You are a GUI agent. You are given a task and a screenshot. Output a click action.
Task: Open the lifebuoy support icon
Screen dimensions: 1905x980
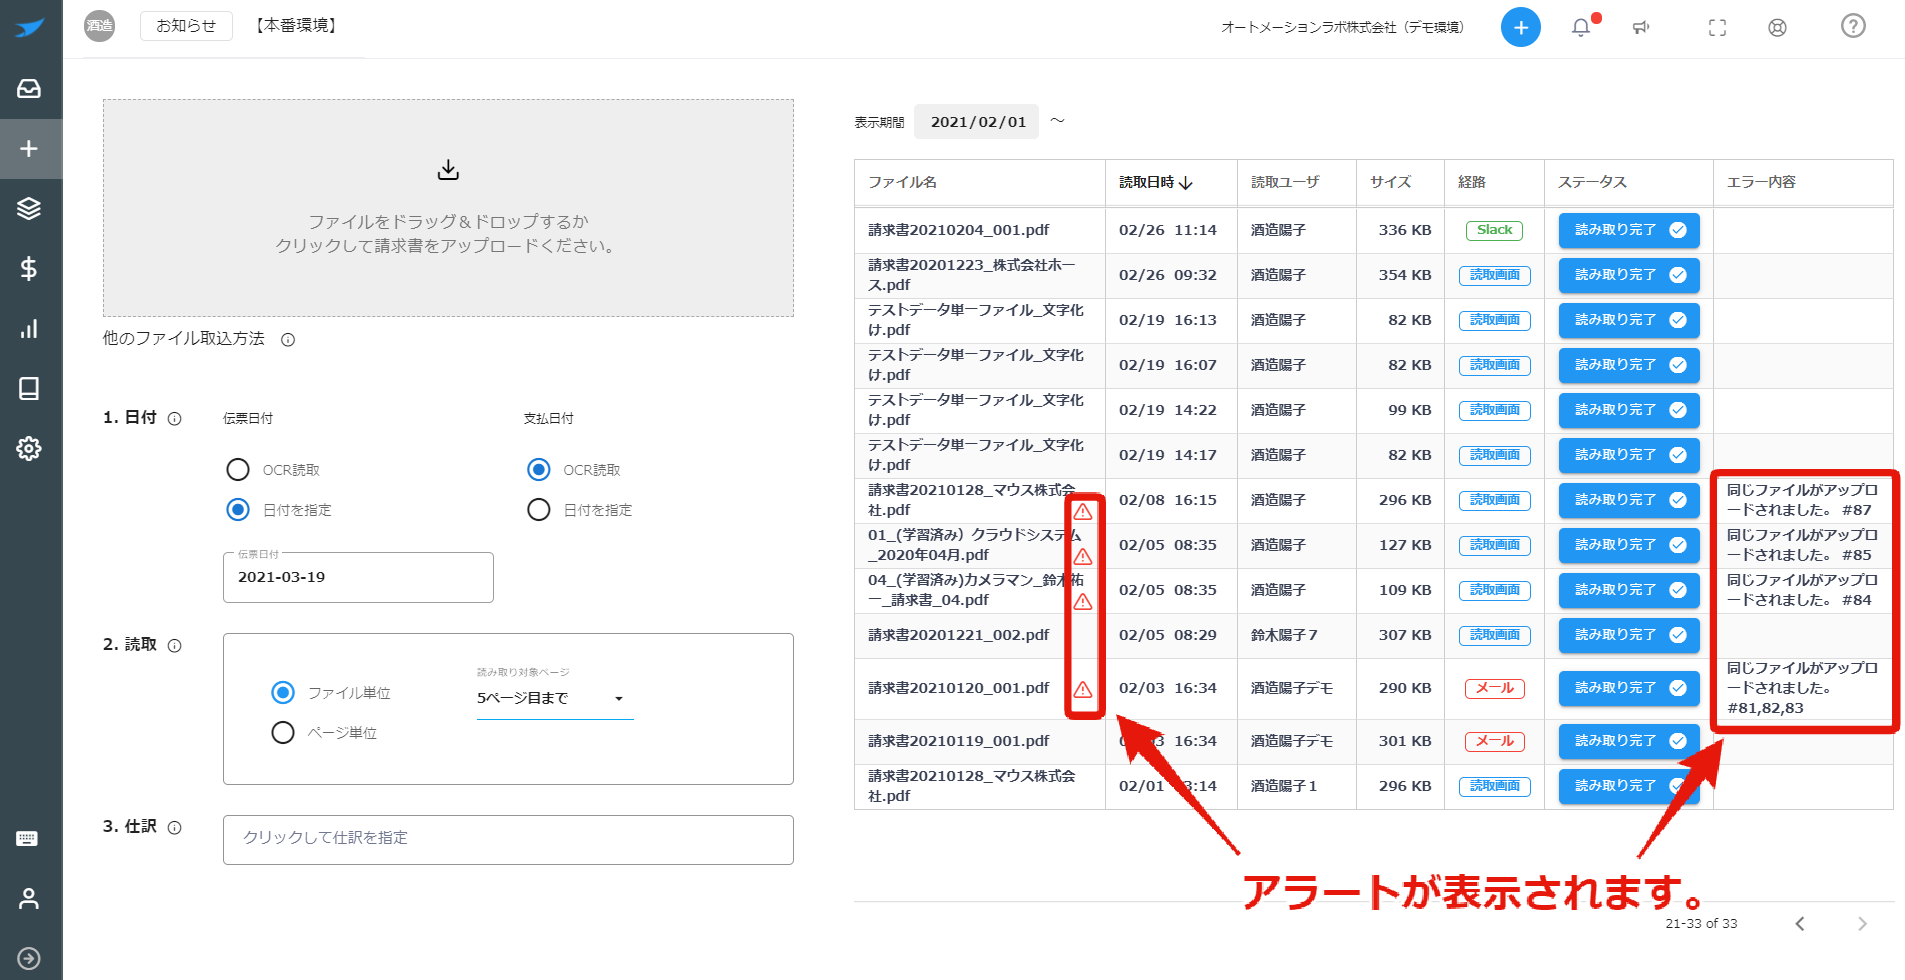[x=1777, y=27]
